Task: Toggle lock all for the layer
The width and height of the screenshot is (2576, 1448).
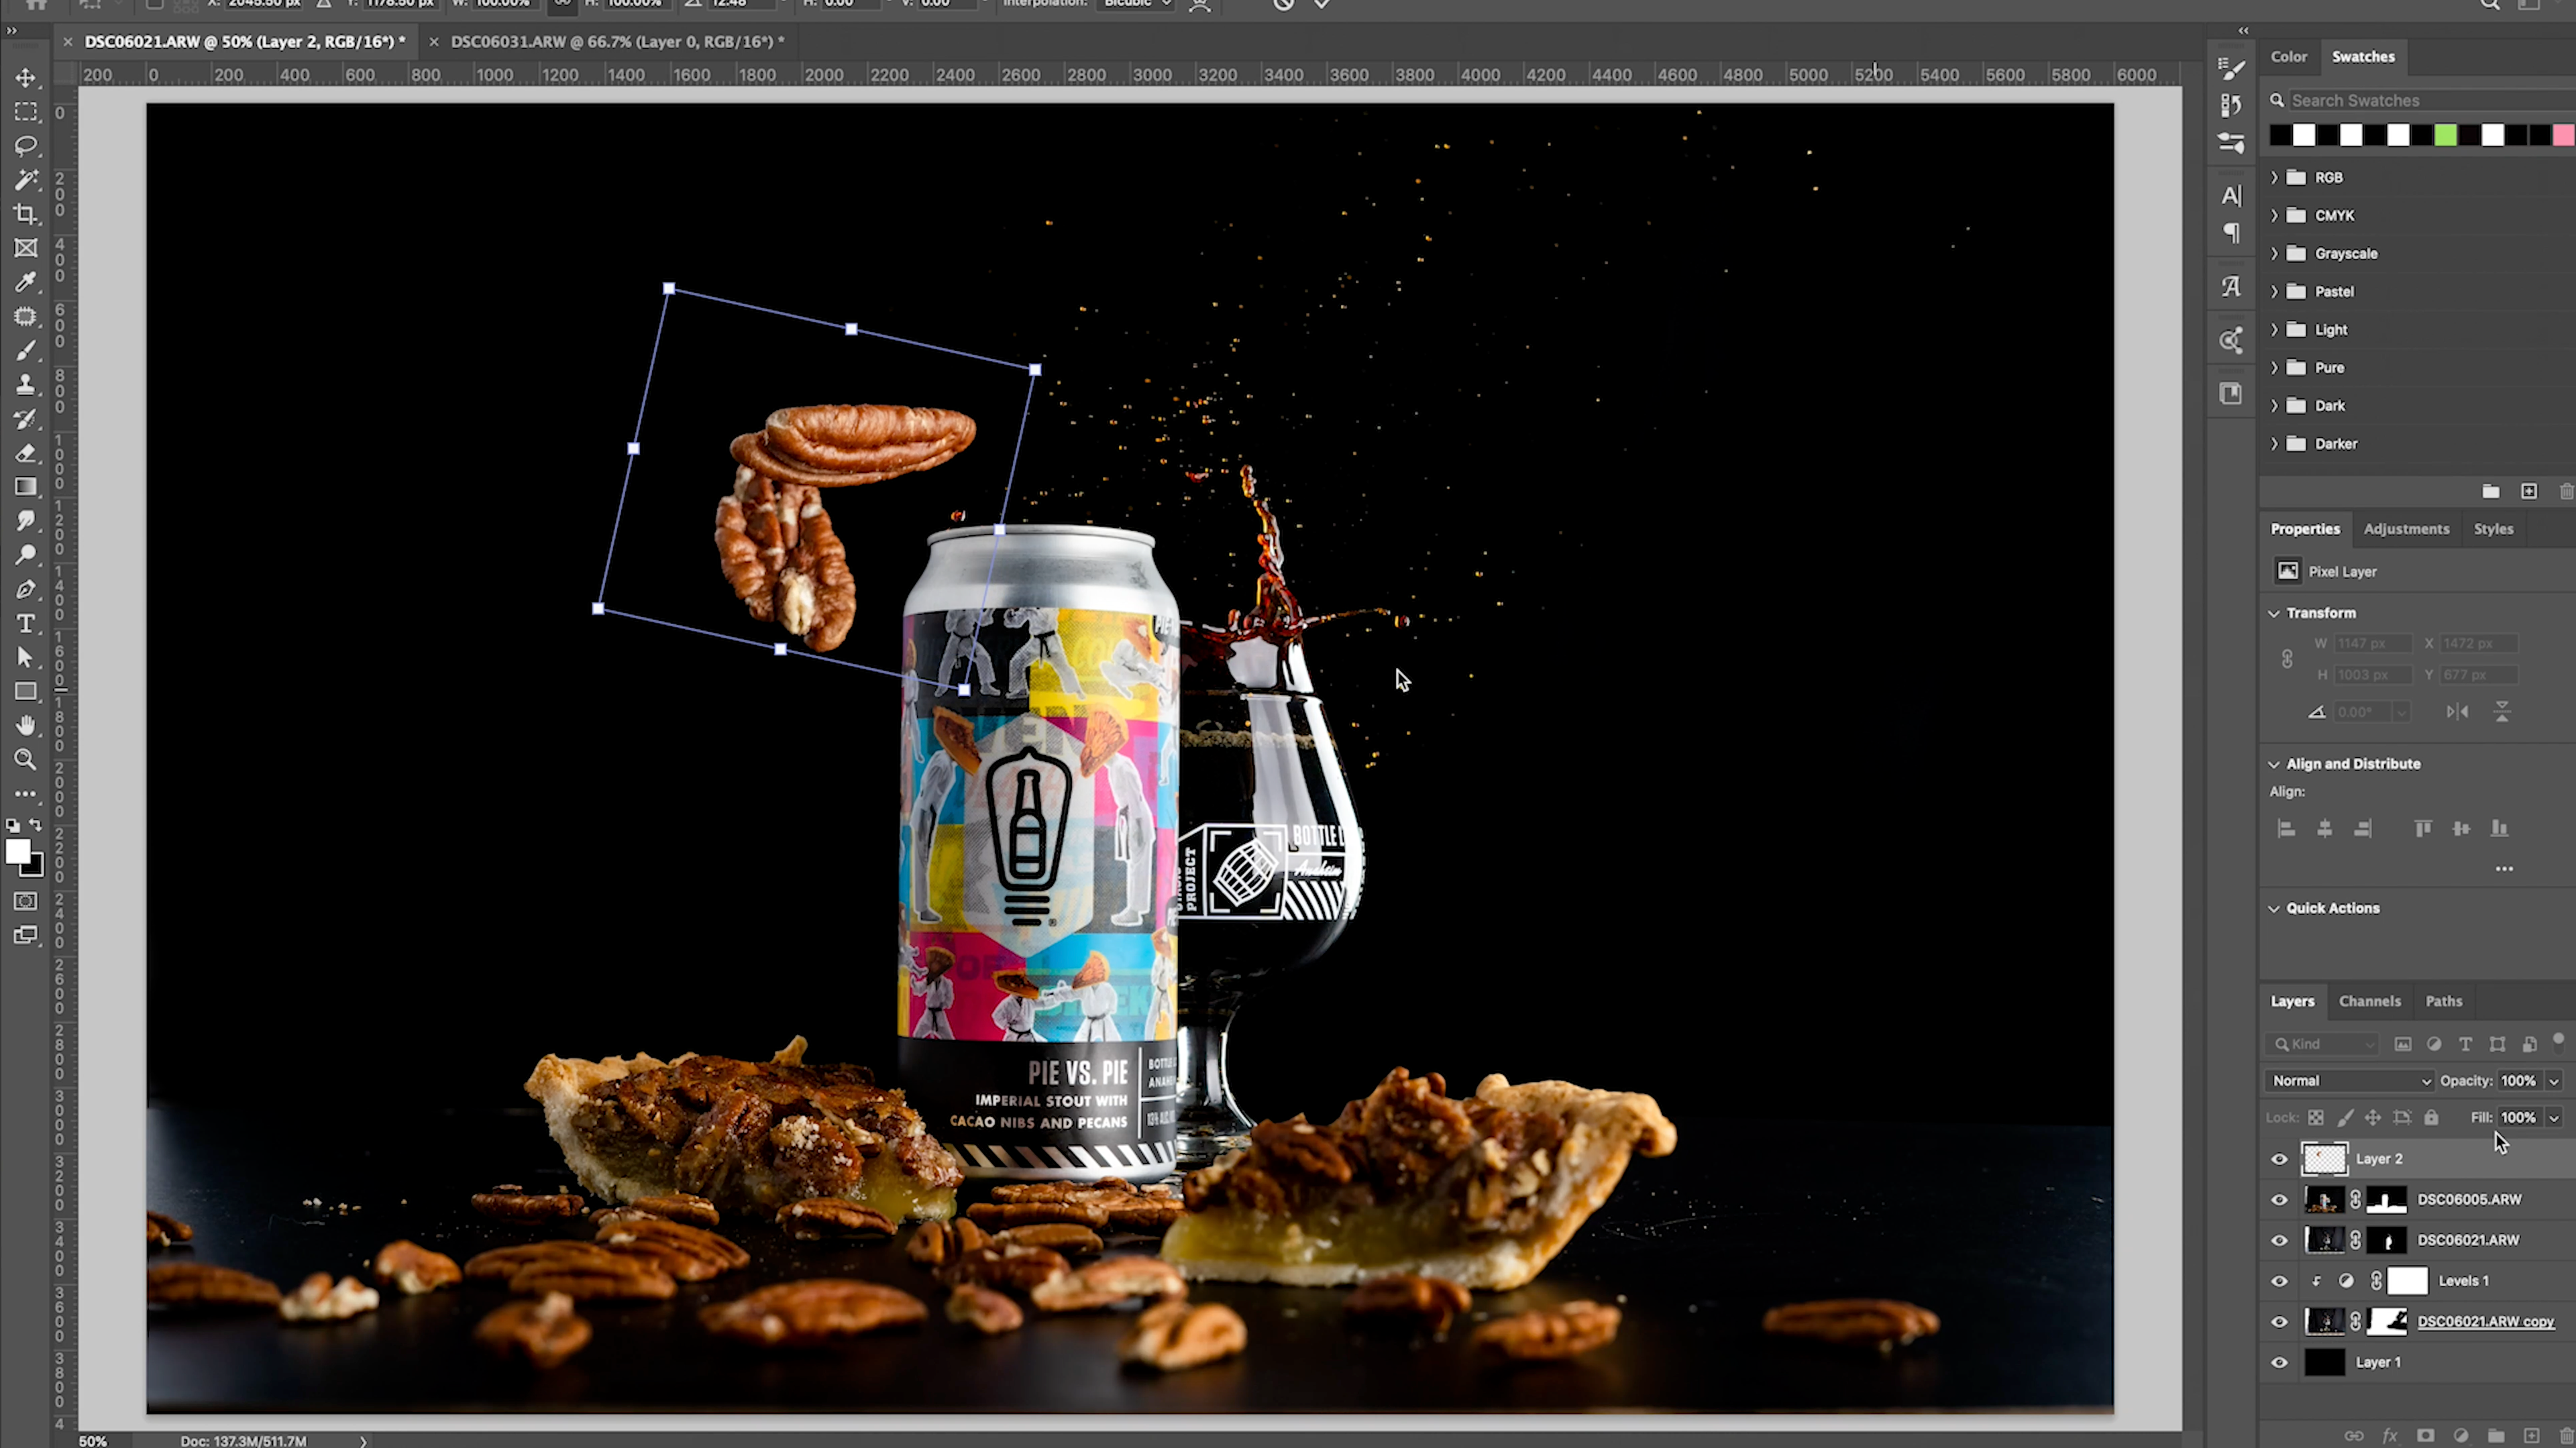Action: [x=2431, y=1118]
